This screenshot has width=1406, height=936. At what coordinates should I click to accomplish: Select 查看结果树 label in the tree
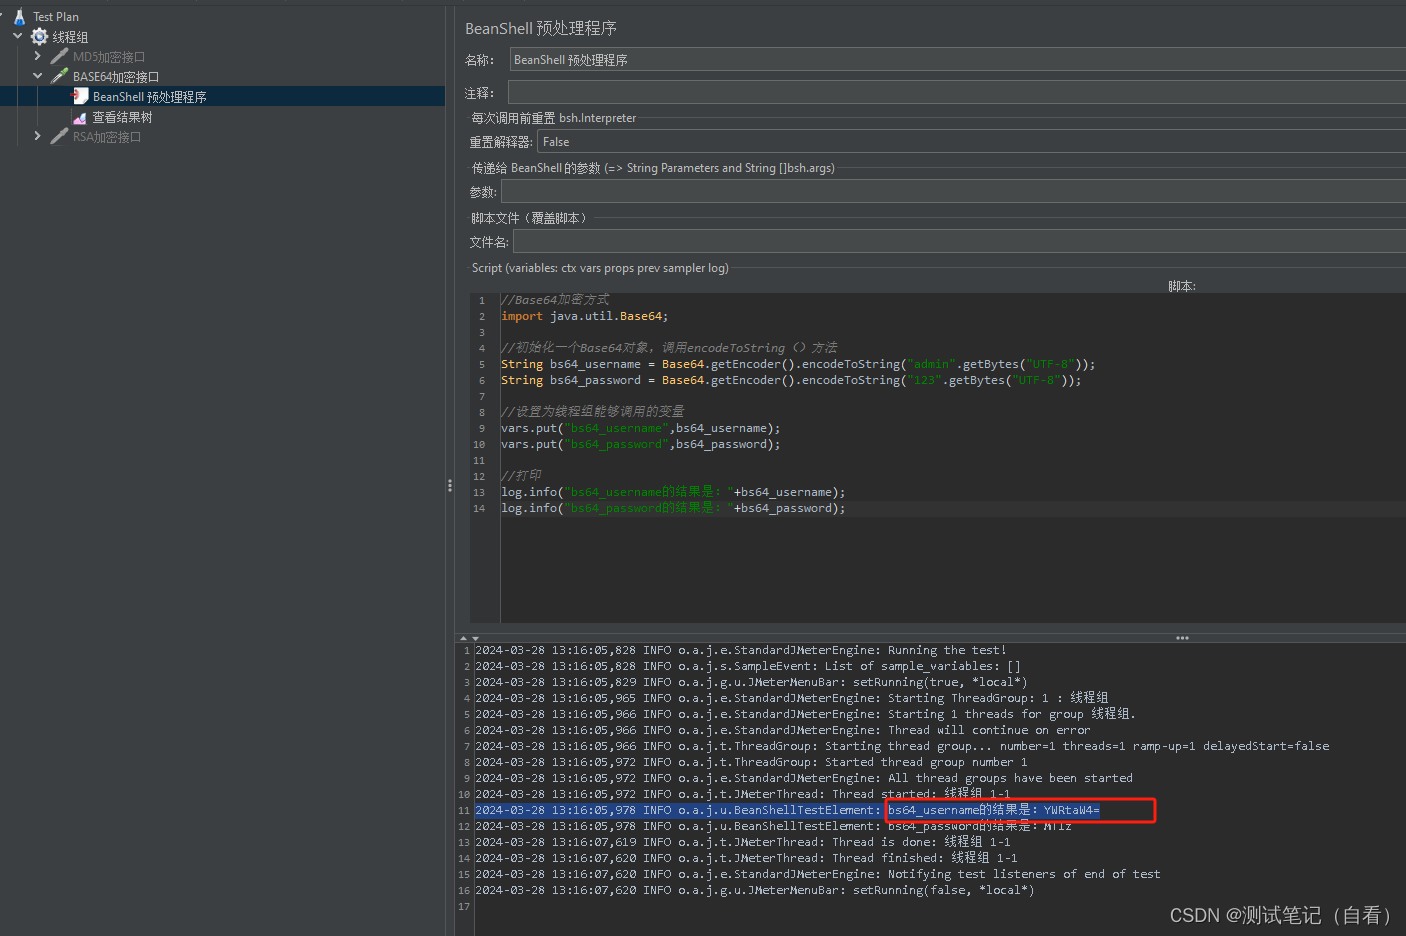[x=122, y=117]
